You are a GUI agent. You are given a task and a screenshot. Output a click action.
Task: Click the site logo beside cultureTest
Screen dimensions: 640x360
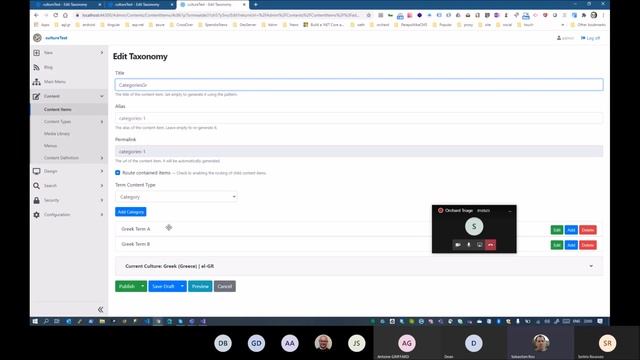click(37, 38)
